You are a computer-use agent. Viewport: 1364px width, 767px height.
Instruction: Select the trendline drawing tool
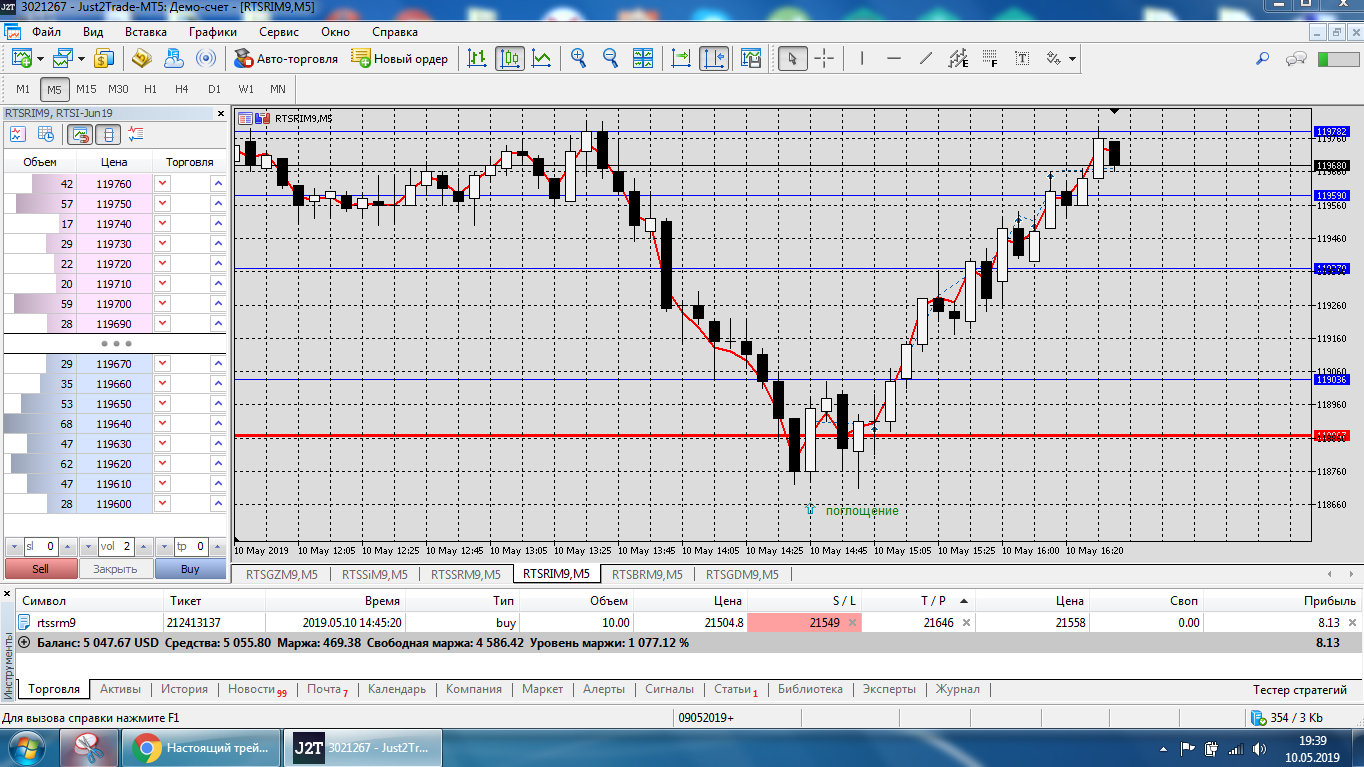coord(925,58)
